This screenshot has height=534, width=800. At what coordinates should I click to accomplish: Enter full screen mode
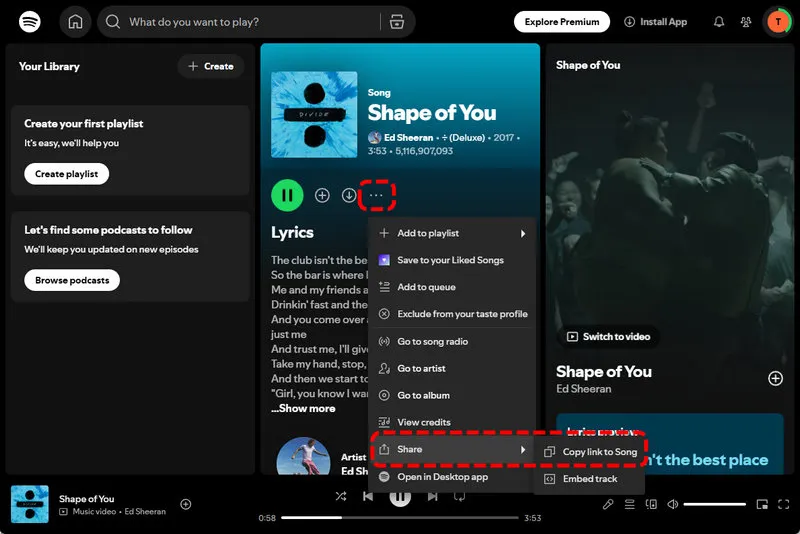click(784, 504)
